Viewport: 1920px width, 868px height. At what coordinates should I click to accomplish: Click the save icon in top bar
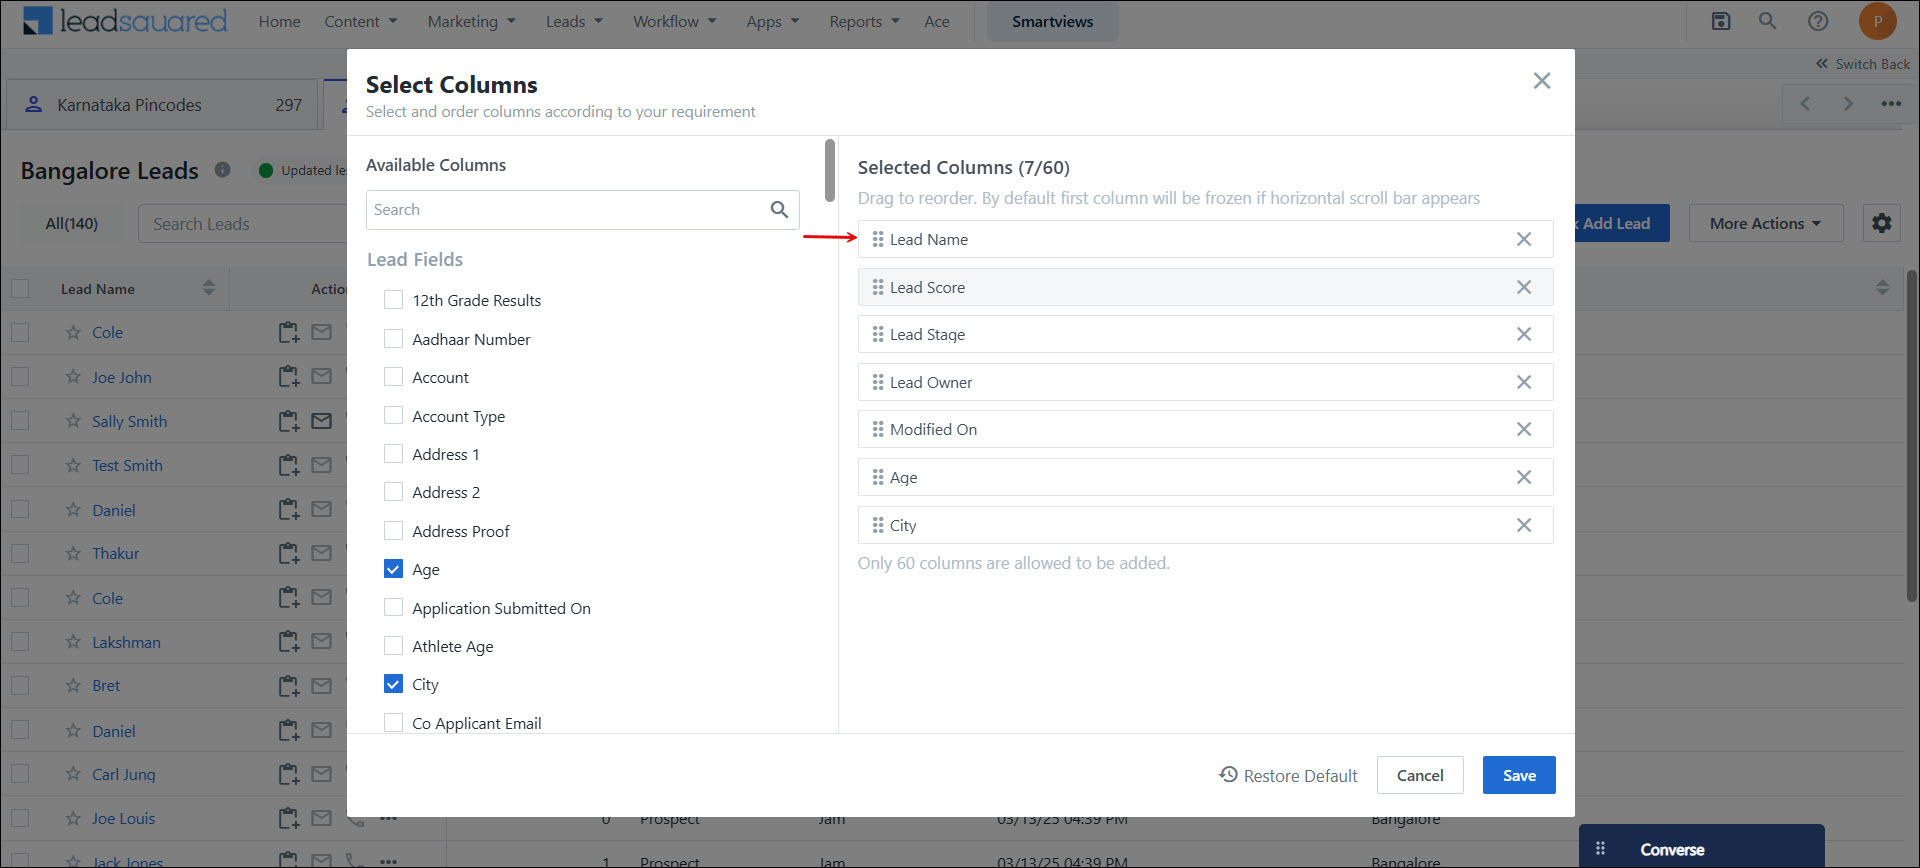pyautogui.click(x=1721, y=21)
